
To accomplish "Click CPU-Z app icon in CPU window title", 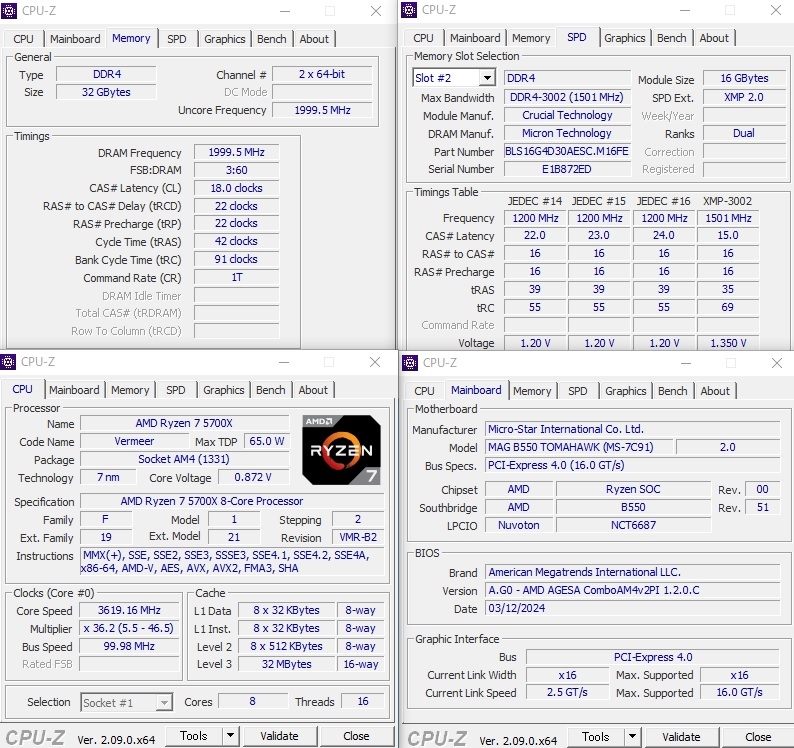I will 9,362.
